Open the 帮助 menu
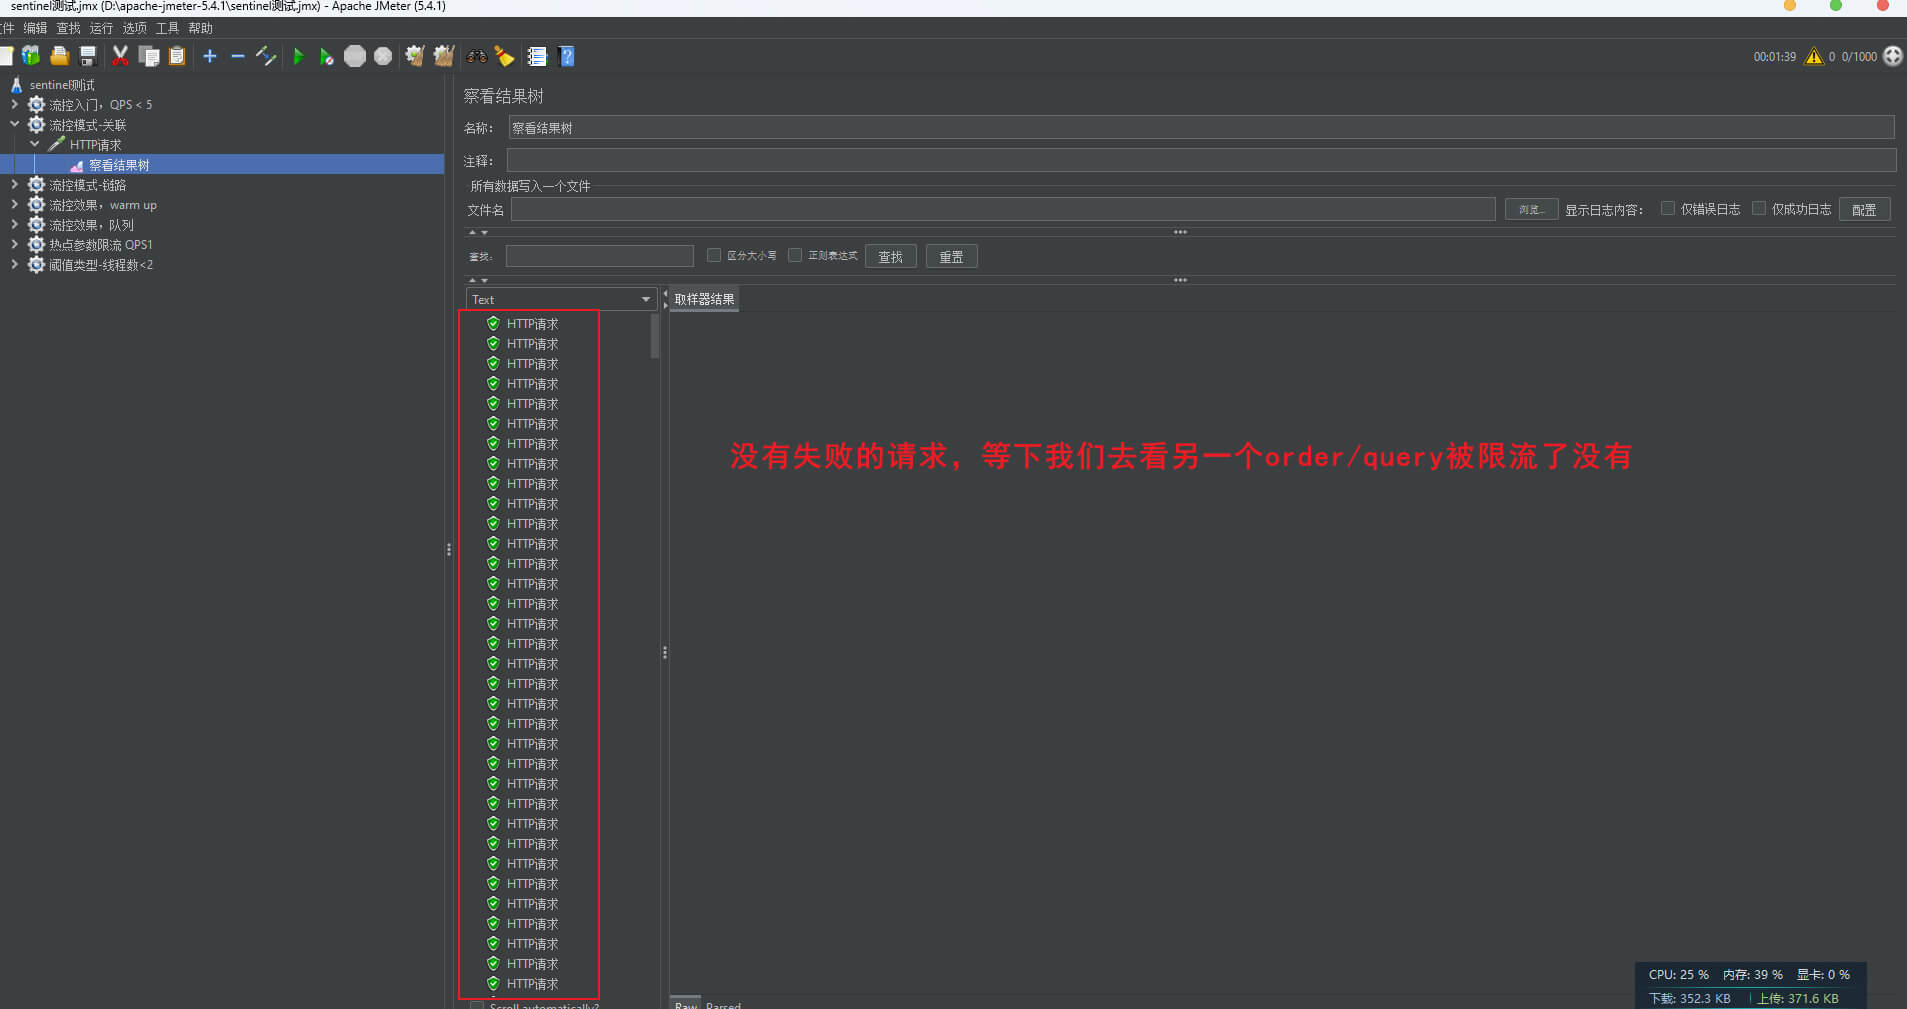The image size is (1907, 1009). 200,28
